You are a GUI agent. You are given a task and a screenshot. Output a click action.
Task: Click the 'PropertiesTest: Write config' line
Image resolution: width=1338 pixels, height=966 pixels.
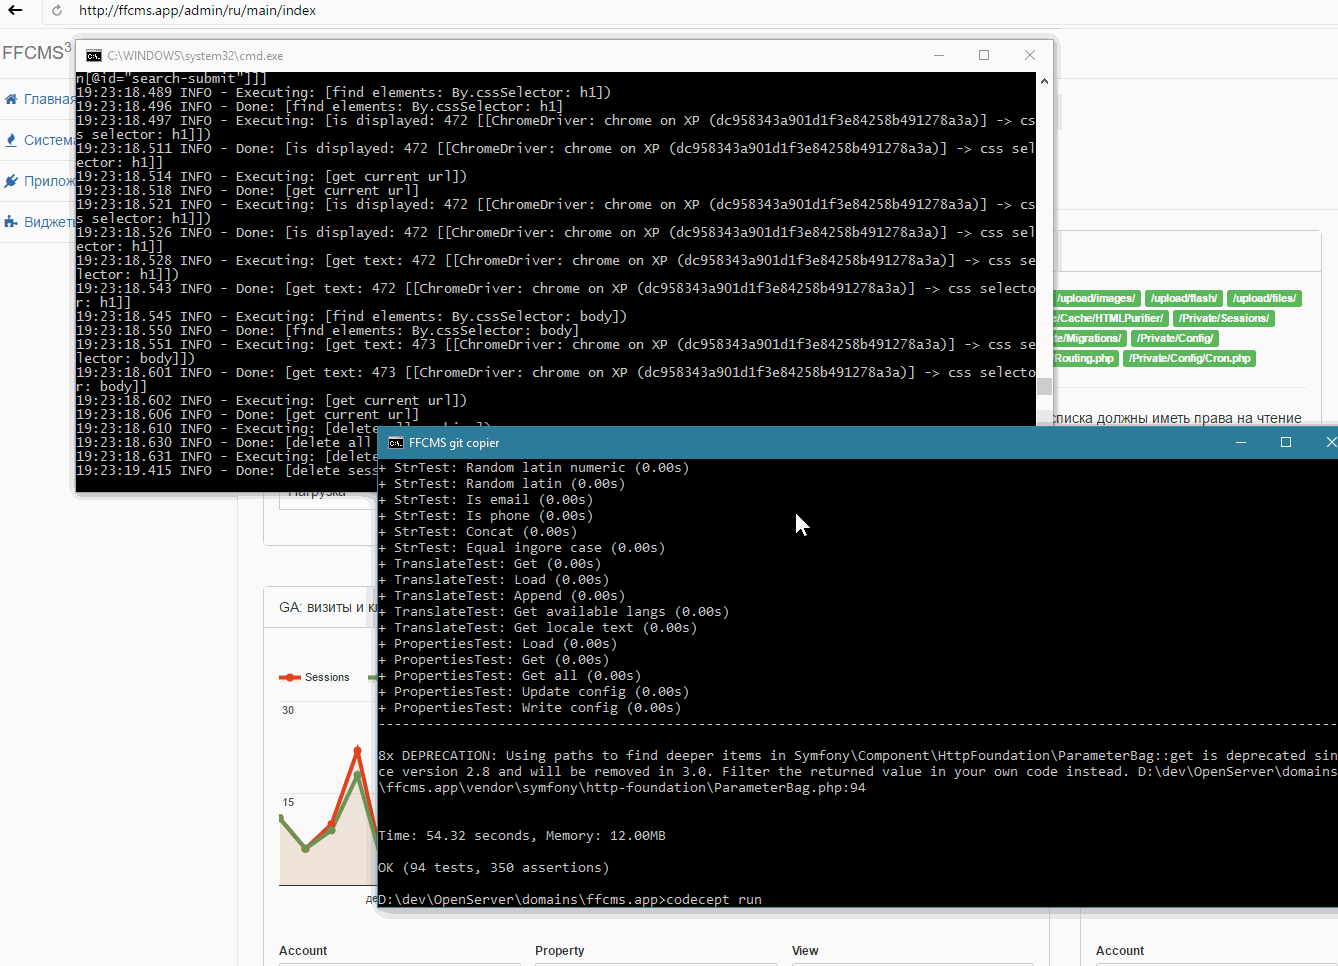(530, 708)
